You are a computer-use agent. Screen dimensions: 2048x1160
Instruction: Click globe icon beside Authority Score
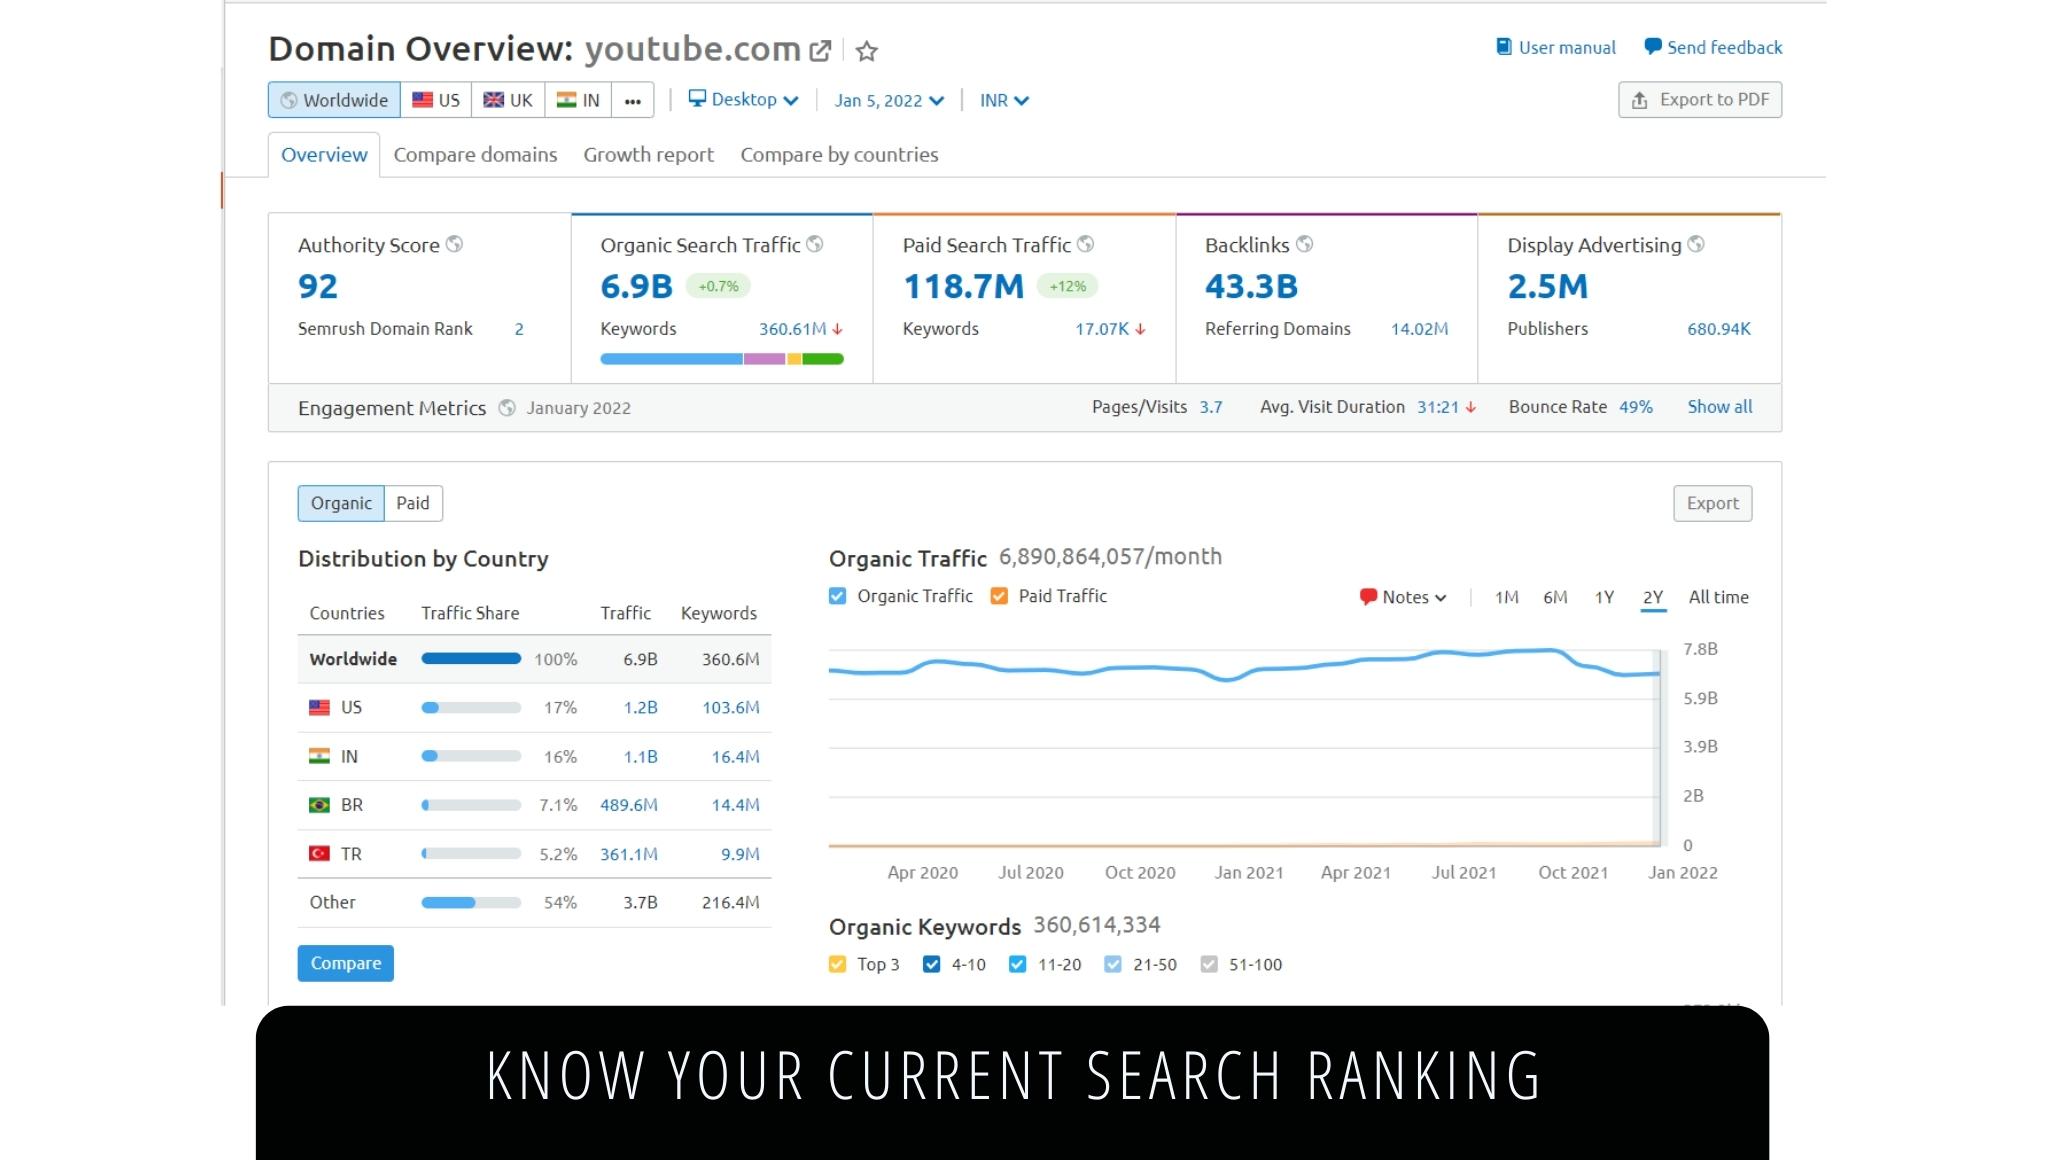454,244
